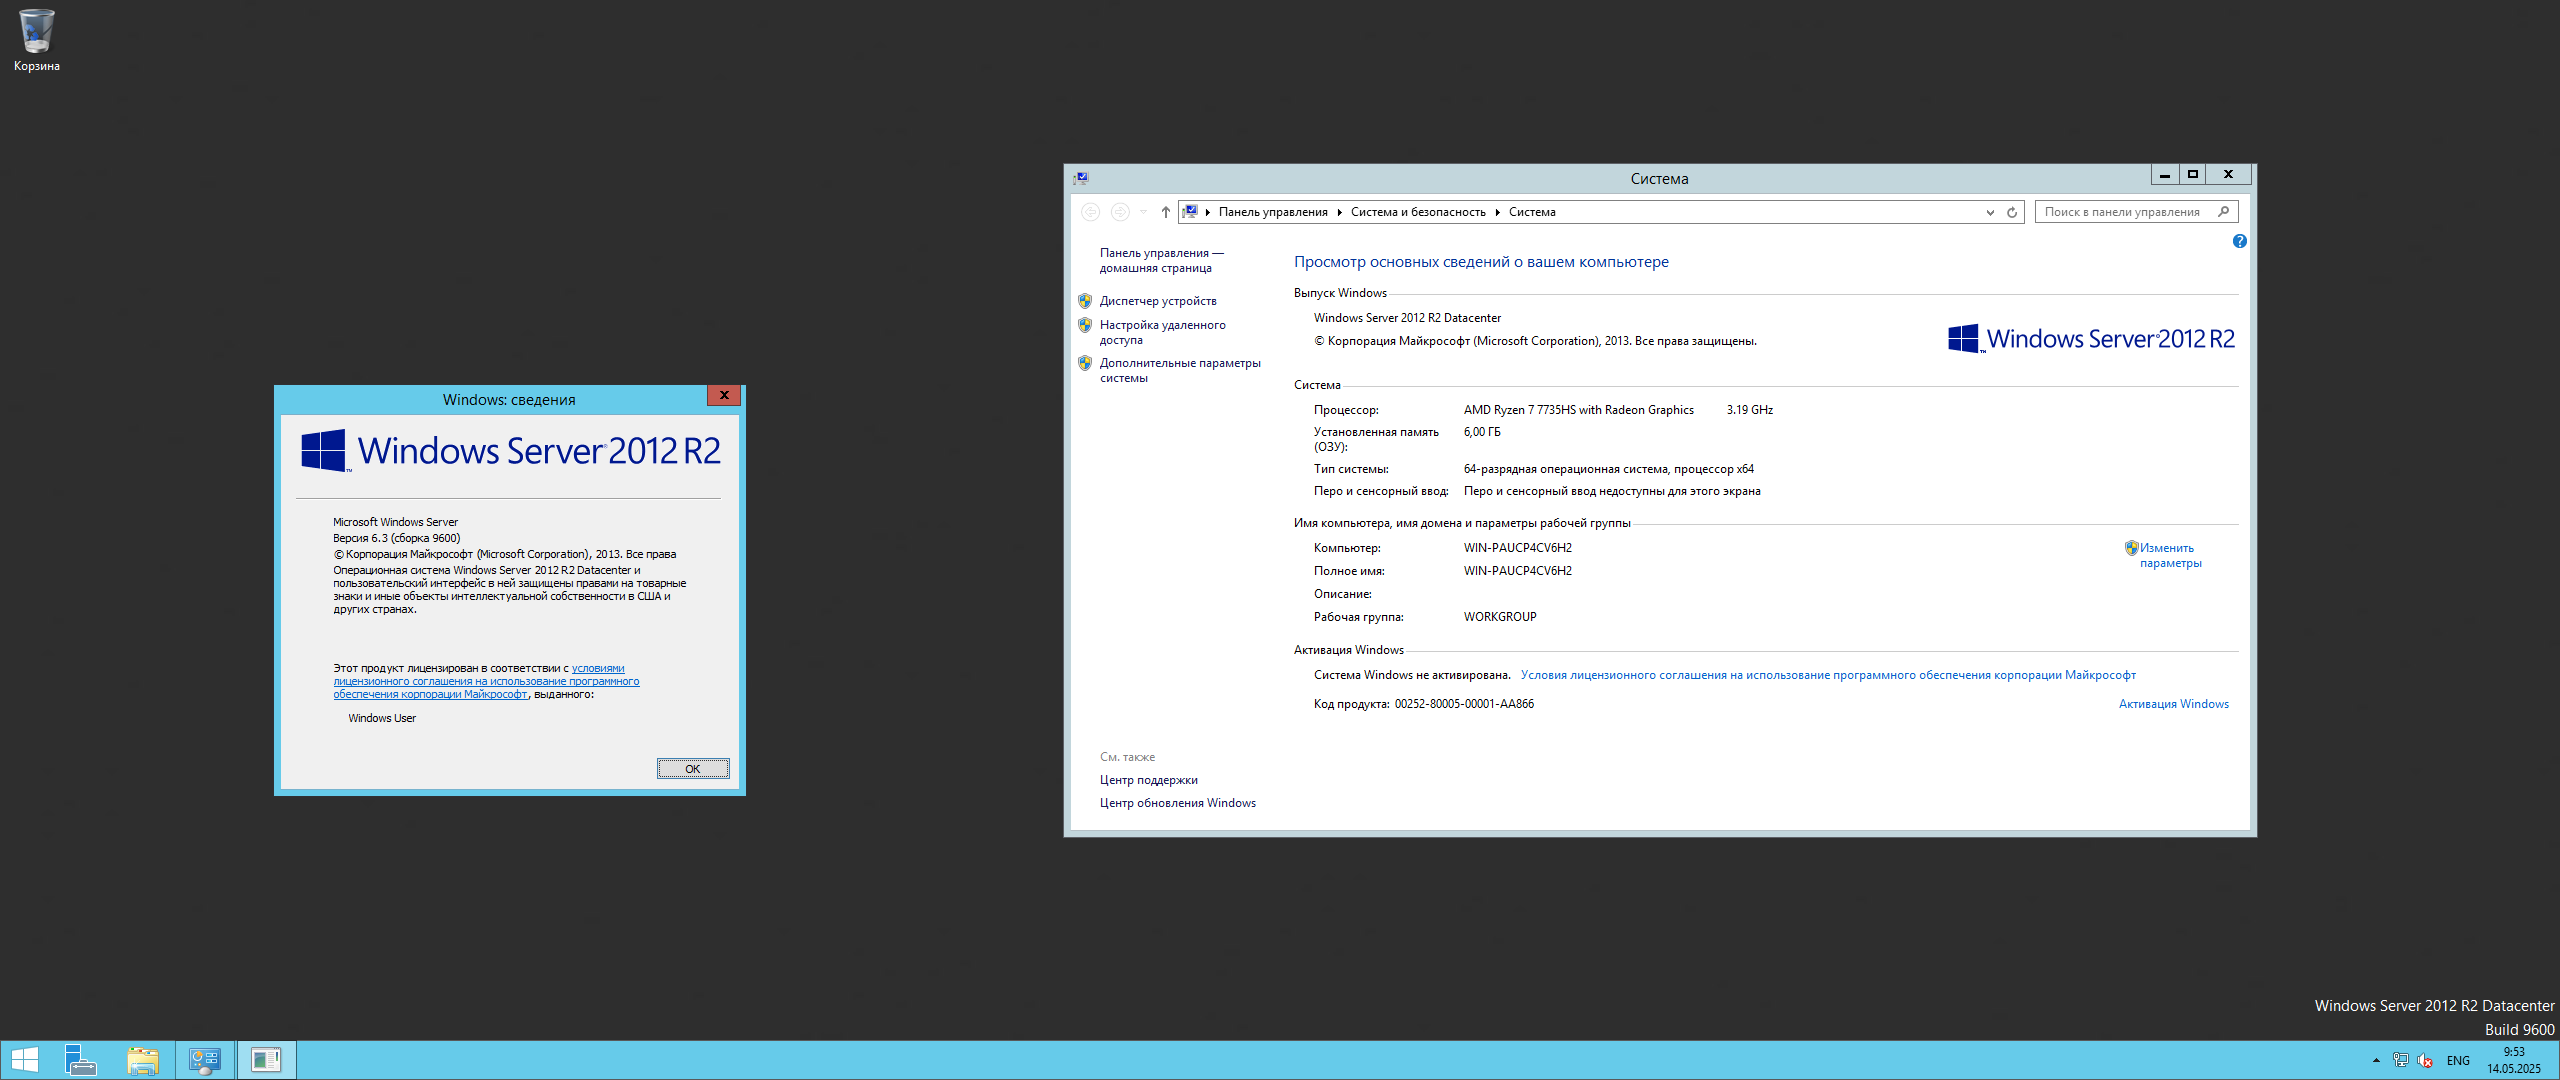Open Центр обновления Windows link
Screen dimensions: 2560x1080
[1177, 803]
